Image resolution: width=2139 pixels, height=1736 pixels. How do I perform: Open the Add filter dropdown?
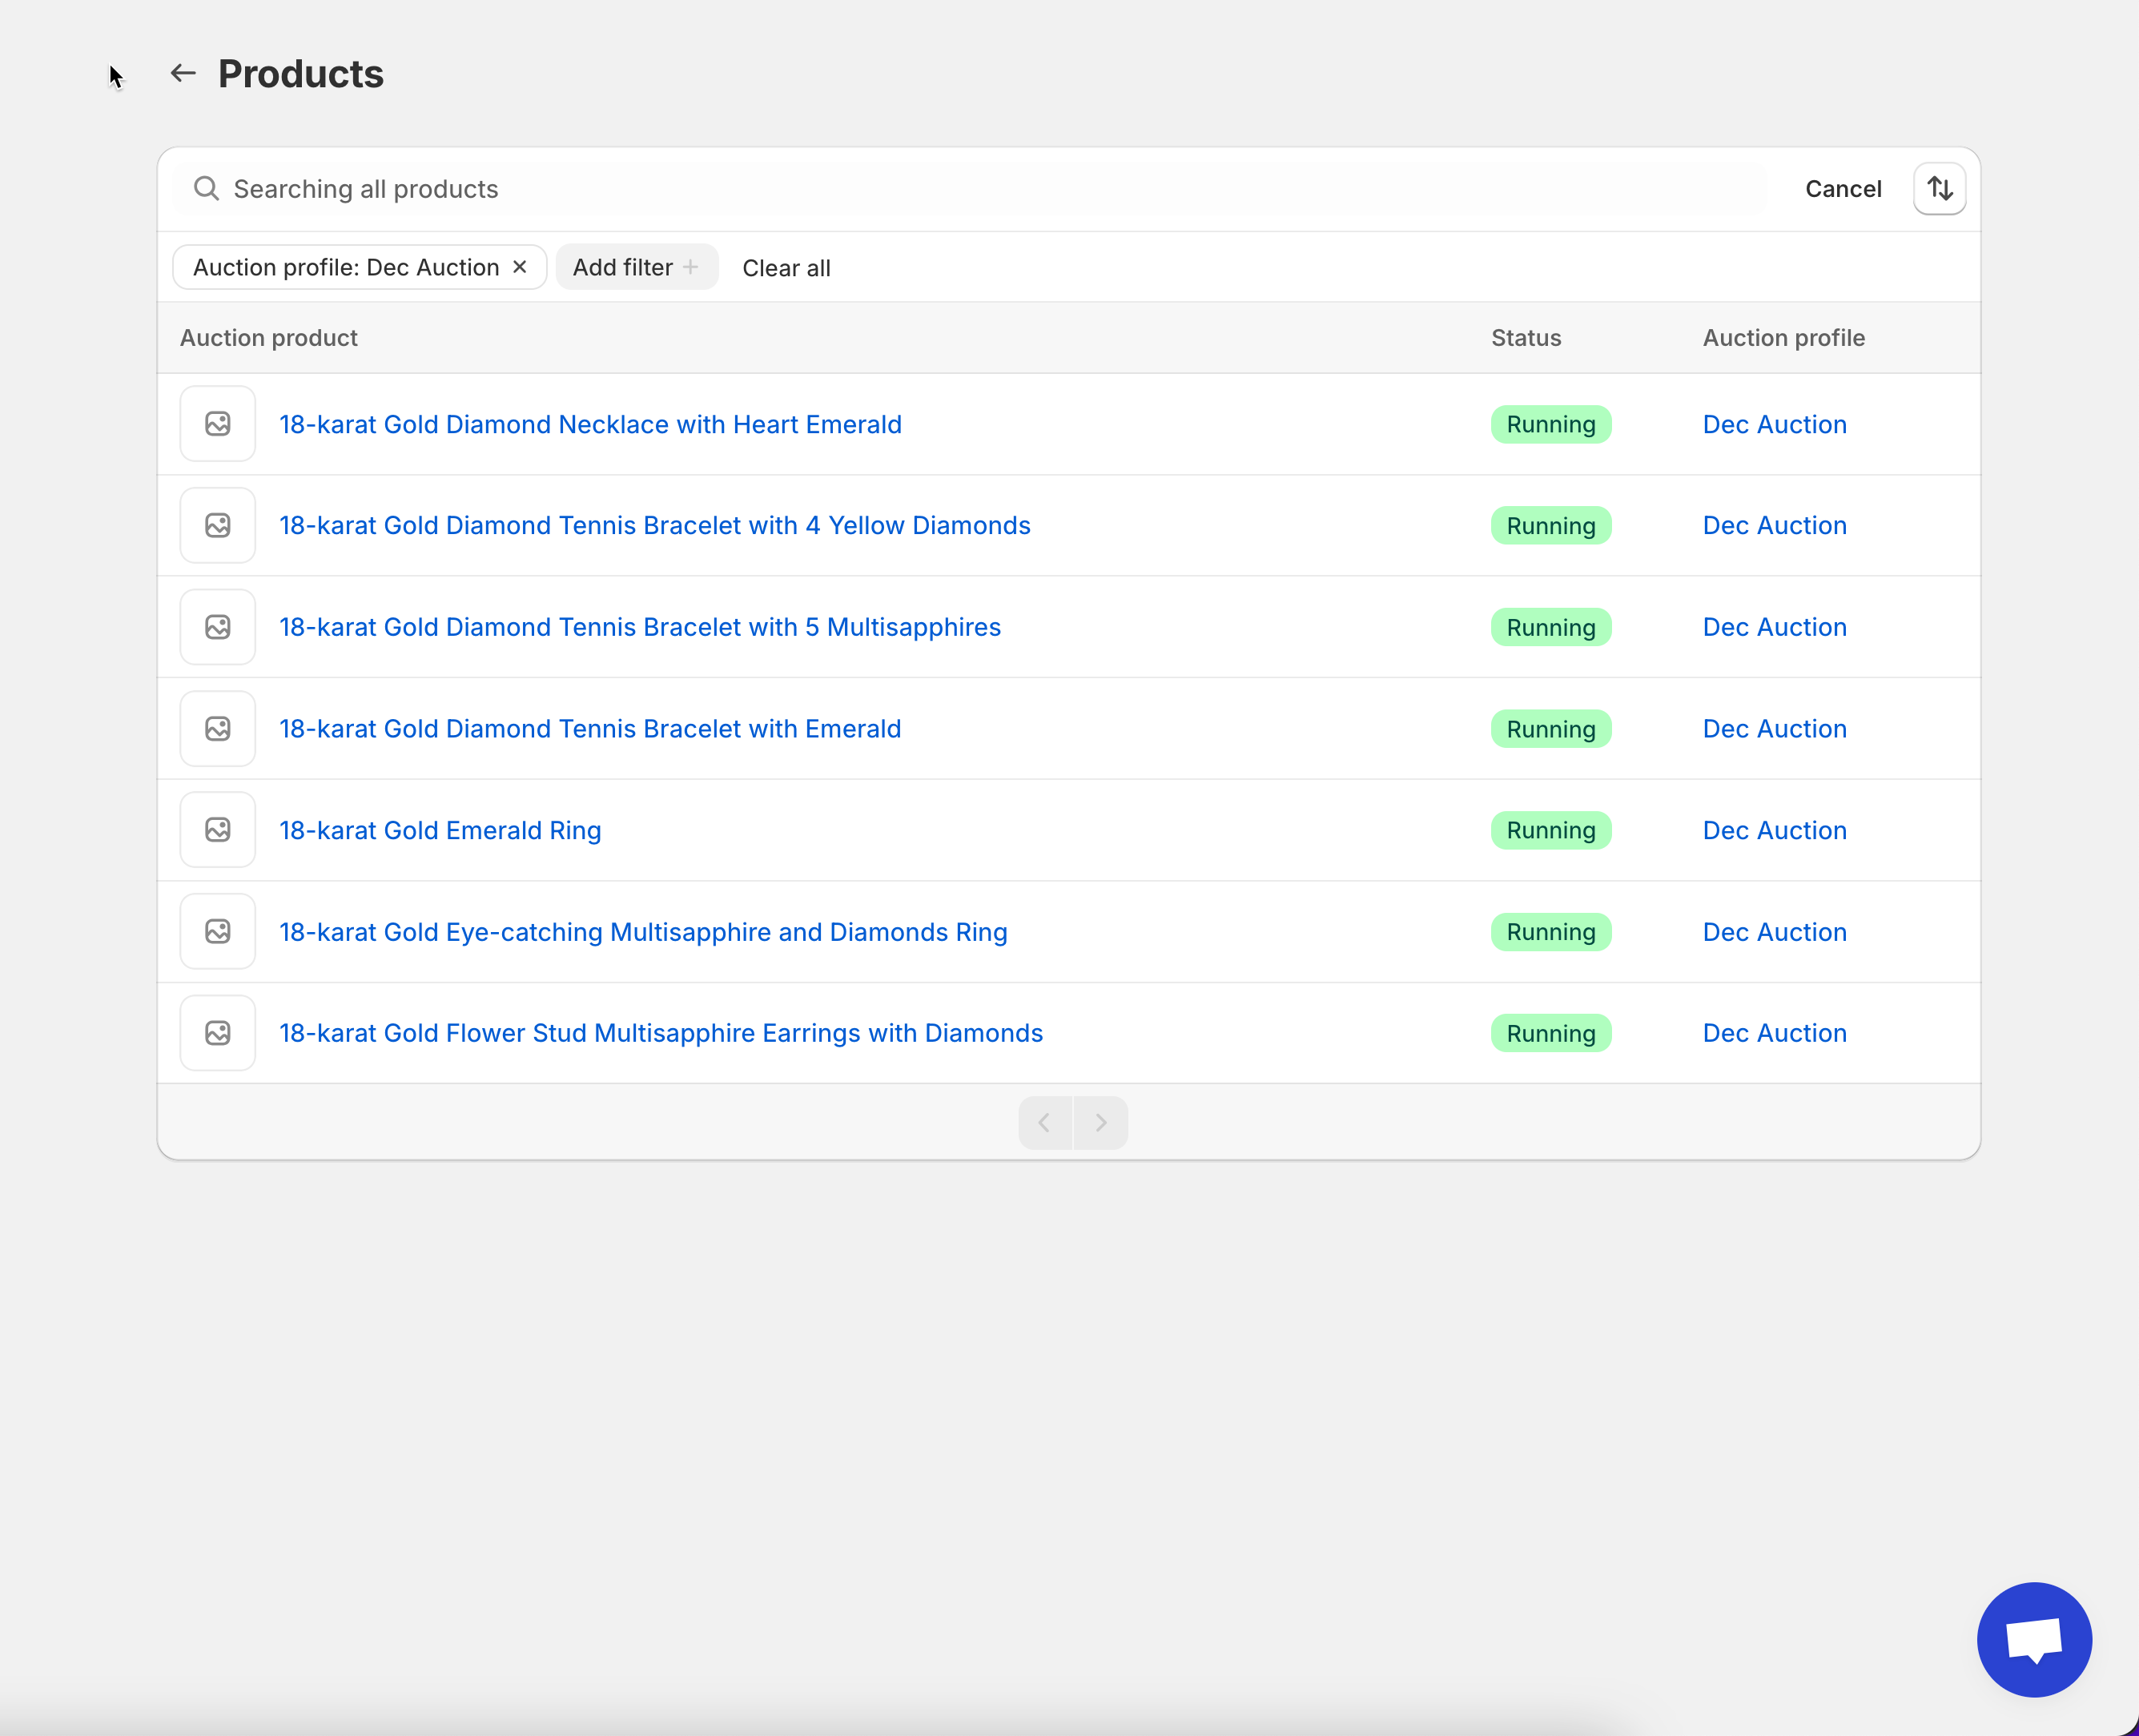636,267
